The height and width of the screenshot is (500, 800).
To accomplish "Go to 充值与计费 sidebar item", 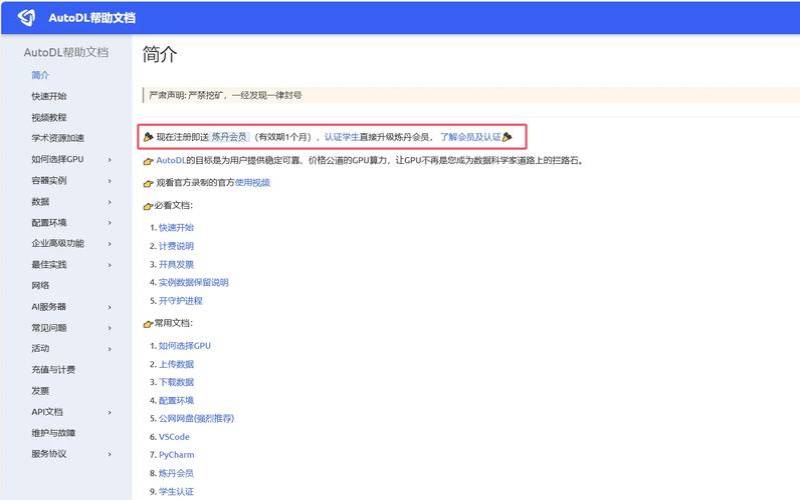I will [x=53, y=370].
